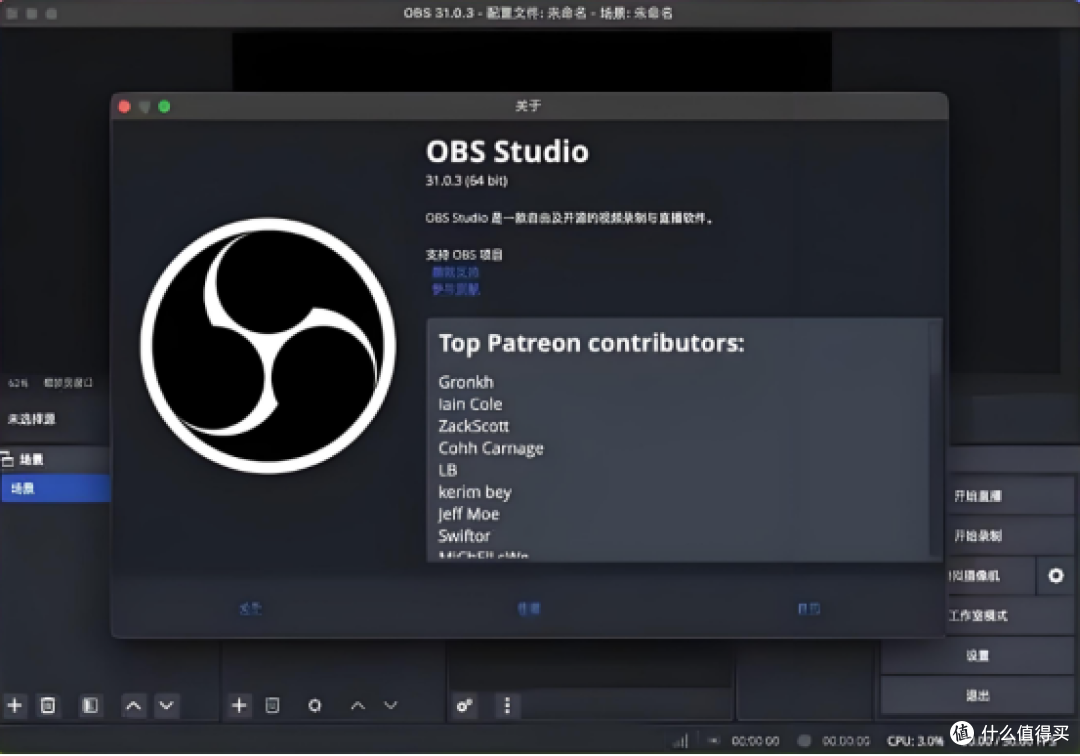Remove selected scene with trash icon

[48, 705]
